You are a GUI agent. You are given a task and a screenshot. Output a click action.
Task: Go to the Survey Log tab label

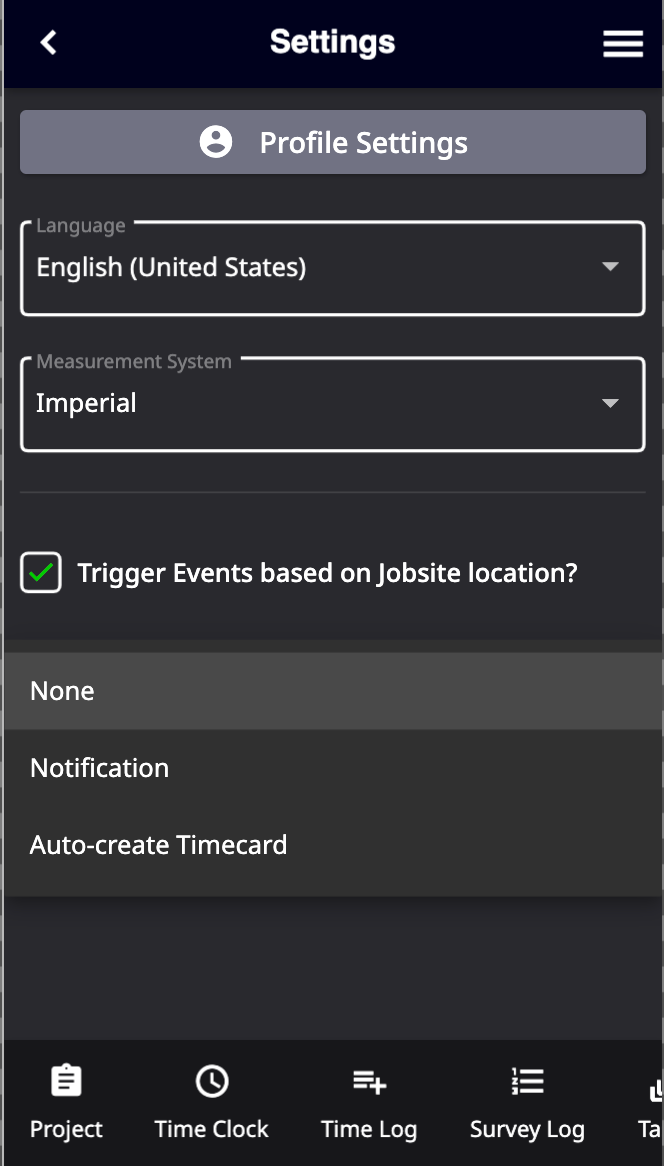527,1130
